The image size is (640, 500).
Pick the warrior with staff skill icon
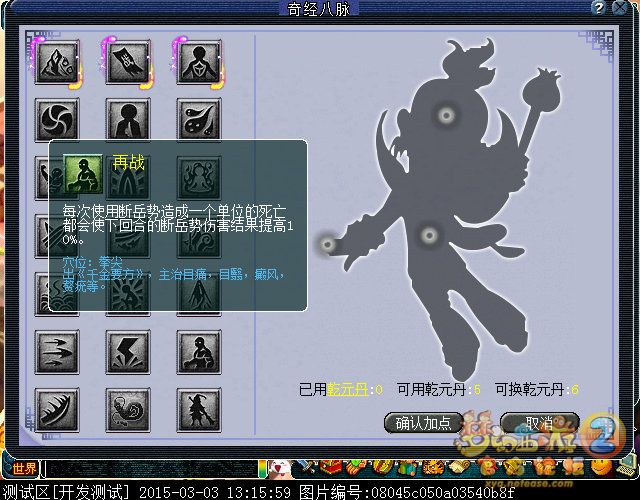coord(199,410)
